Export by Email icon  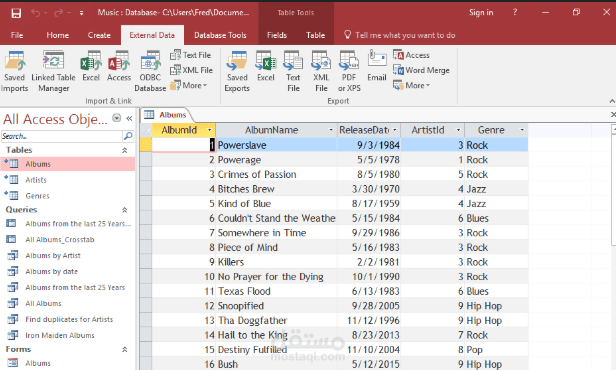pyautogui.click(x=377, y=66)
